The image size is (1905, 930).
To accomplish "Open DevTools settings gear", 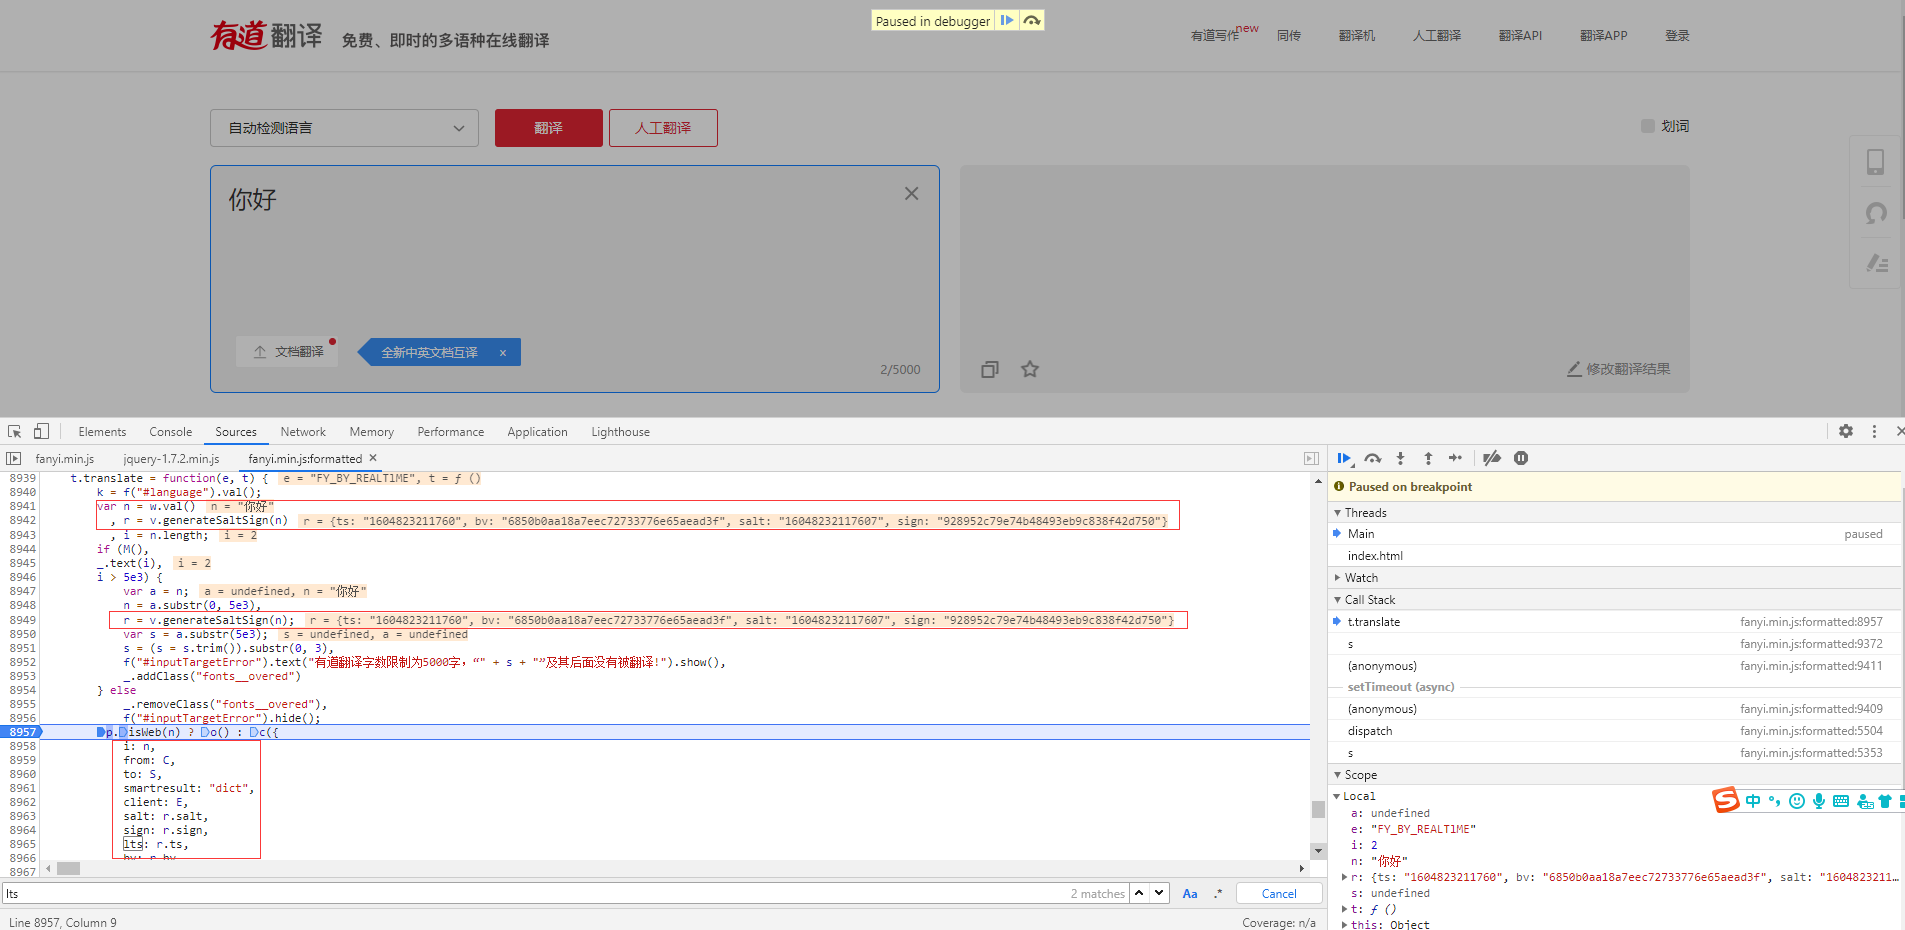I will click(1846, 431).
